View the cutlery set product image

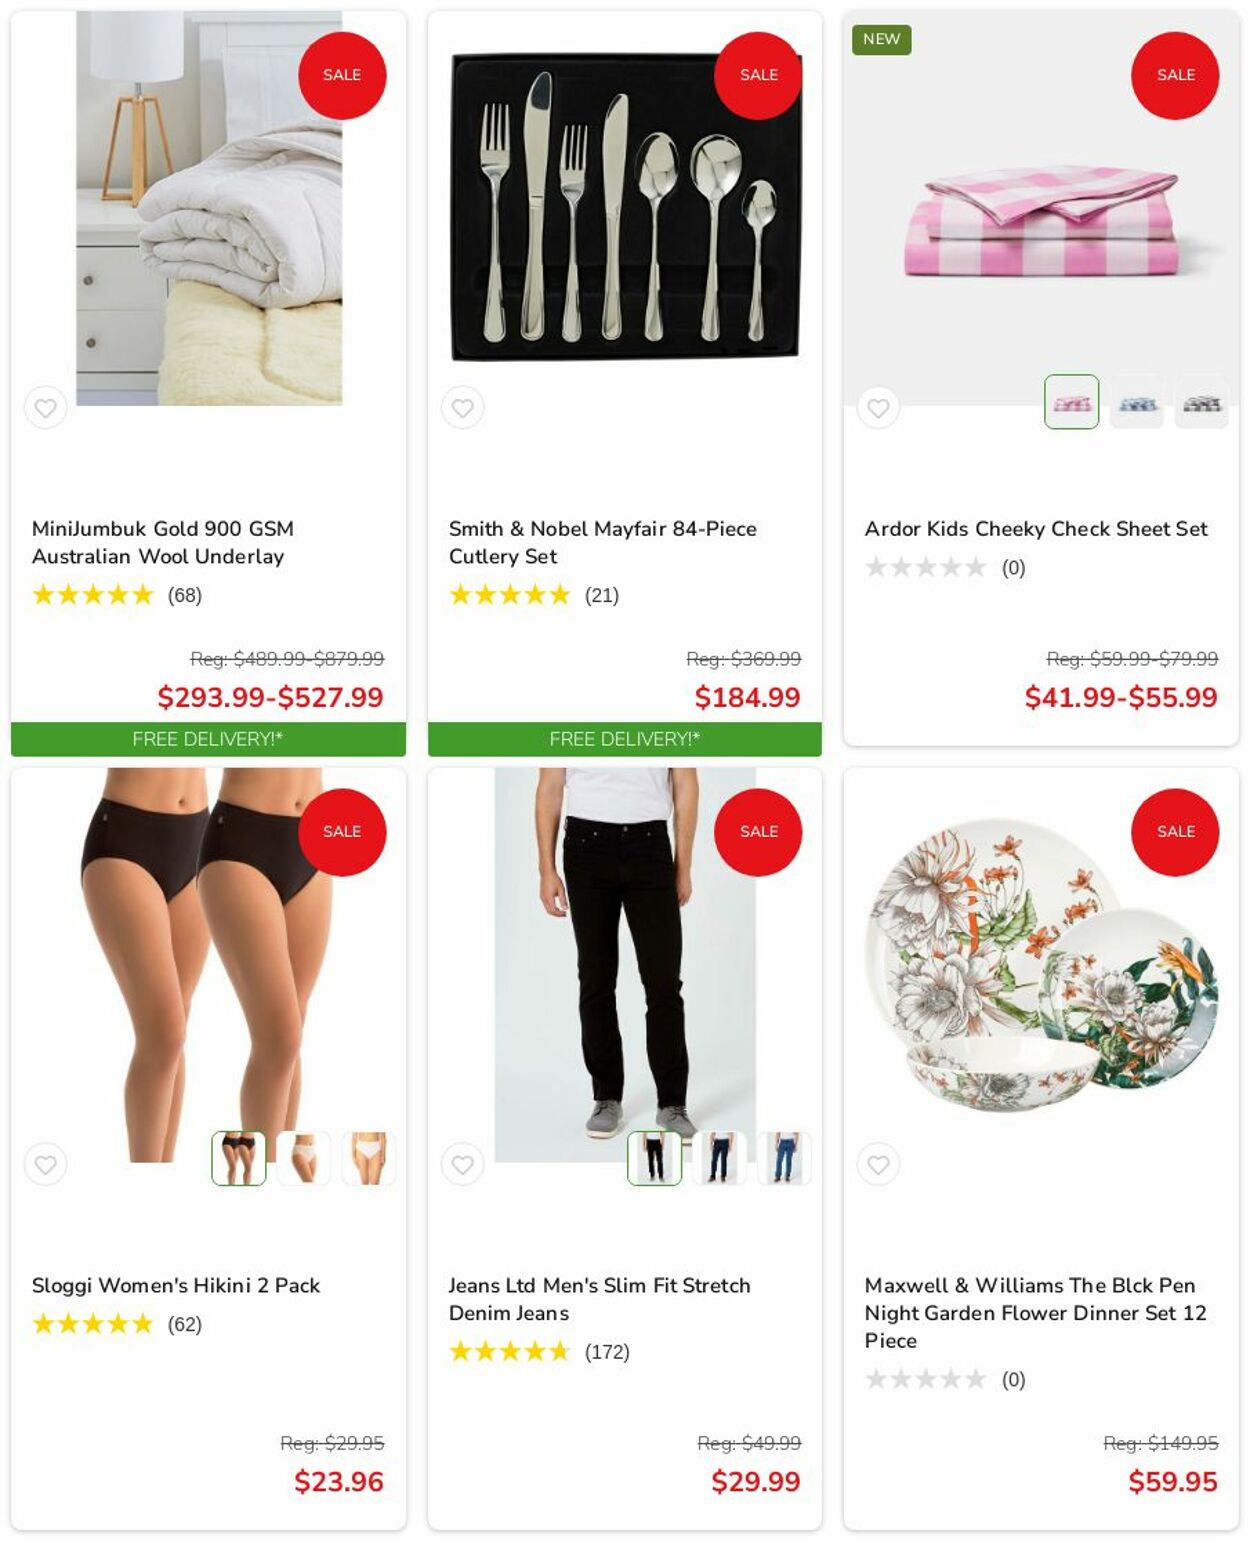tap(625, 208)
